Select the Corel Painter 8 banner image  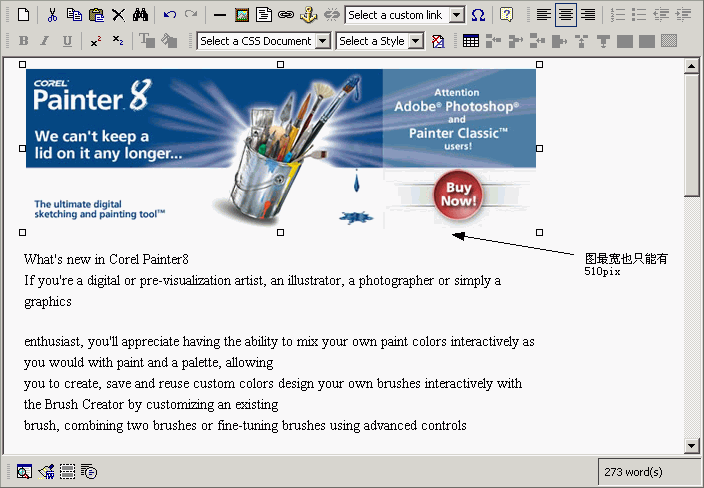click(281, 148)
